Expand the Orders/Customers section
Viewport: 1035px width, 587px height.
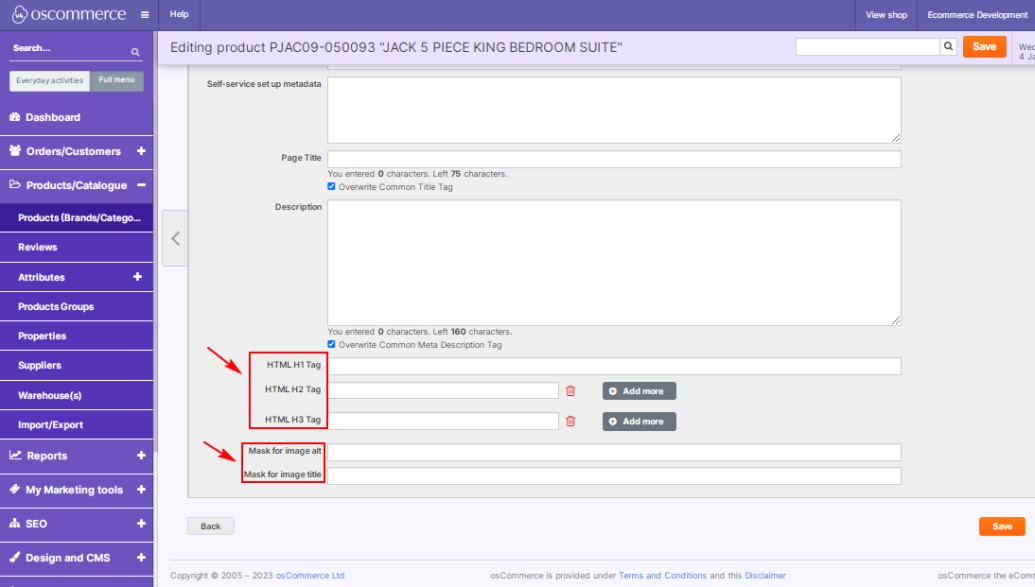[141, 151]
